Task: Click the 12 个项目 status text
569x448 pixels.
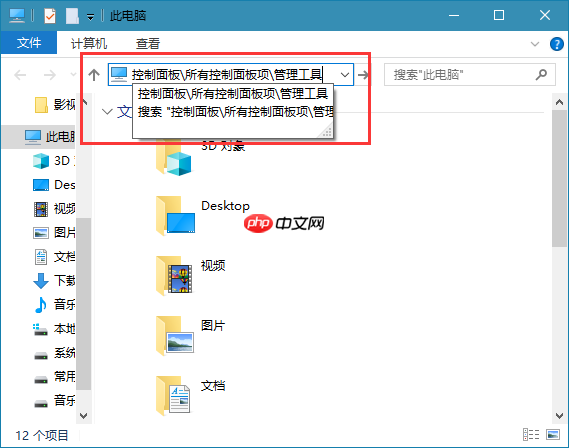Action: [42, 435]
